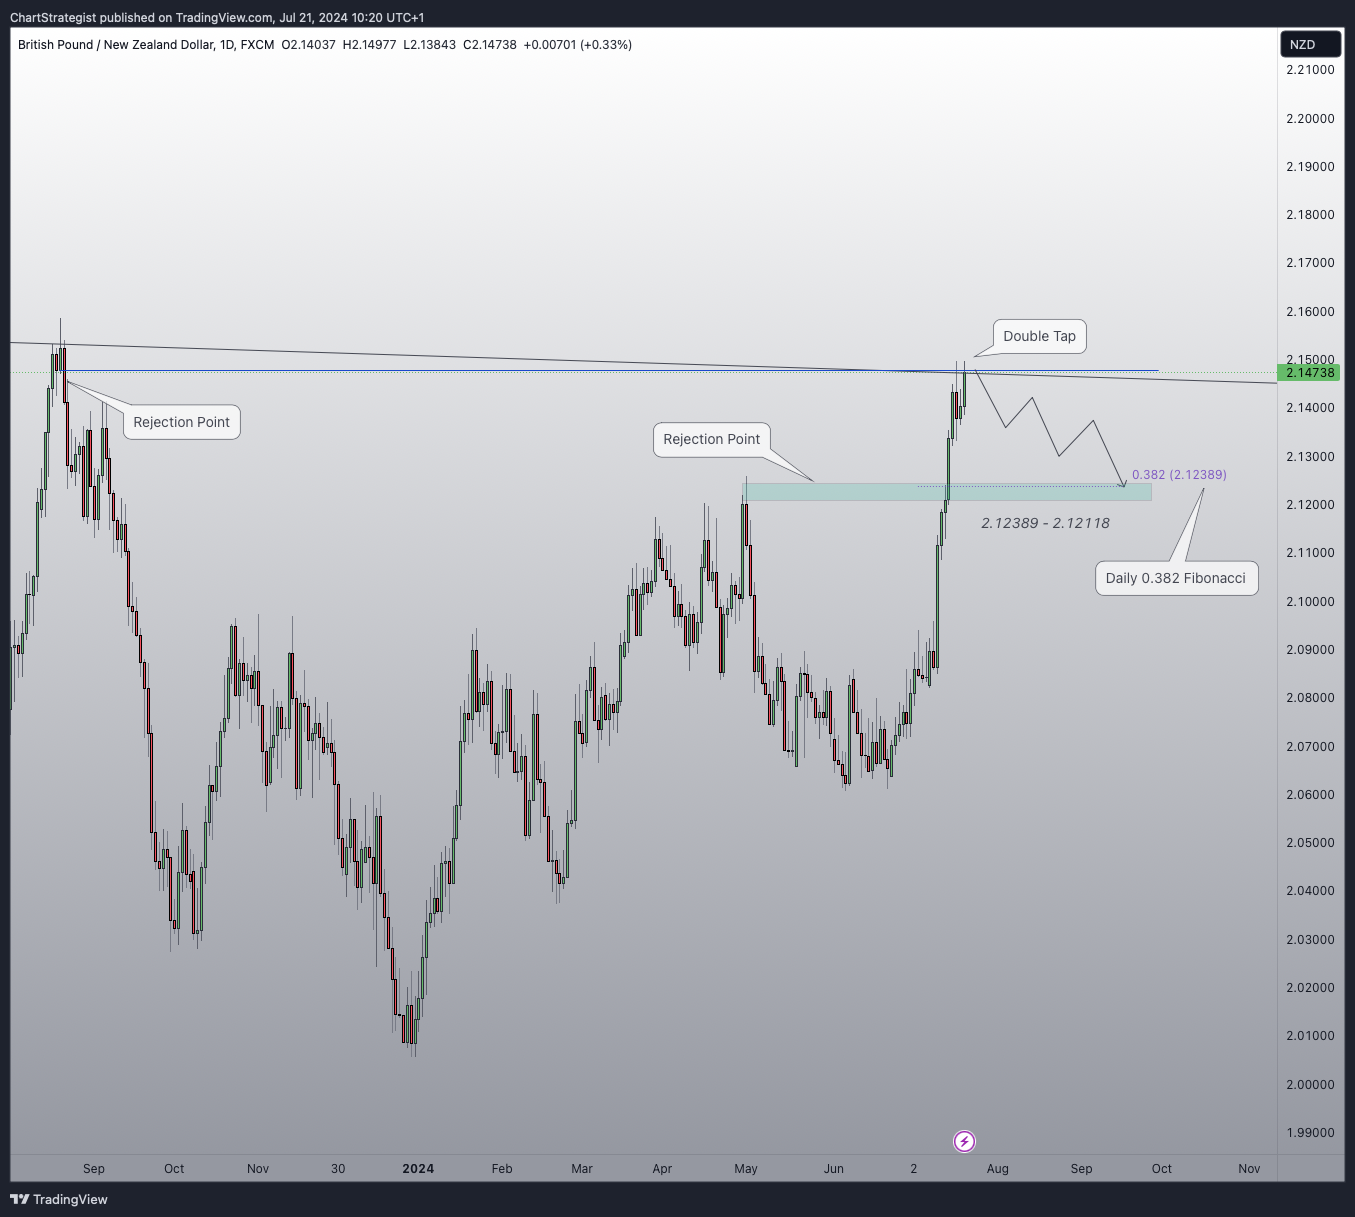The image size is (1355, 1217).
Task: Click the 'Aug' time axis label
Action: (997, 1169)
